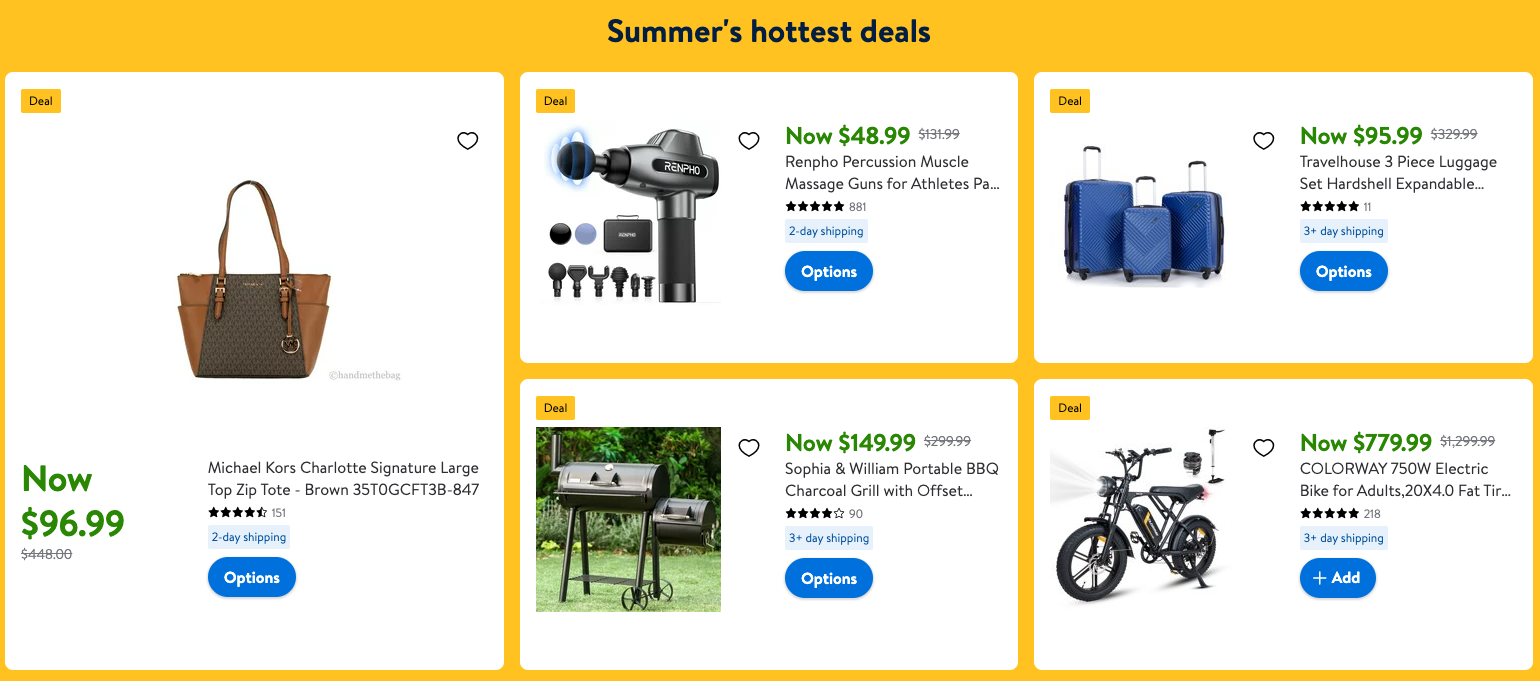This screenshot has height=681, width=1540.
Task: Click the Deal badge on the Renpho card
Action: [x=555, y=100]
